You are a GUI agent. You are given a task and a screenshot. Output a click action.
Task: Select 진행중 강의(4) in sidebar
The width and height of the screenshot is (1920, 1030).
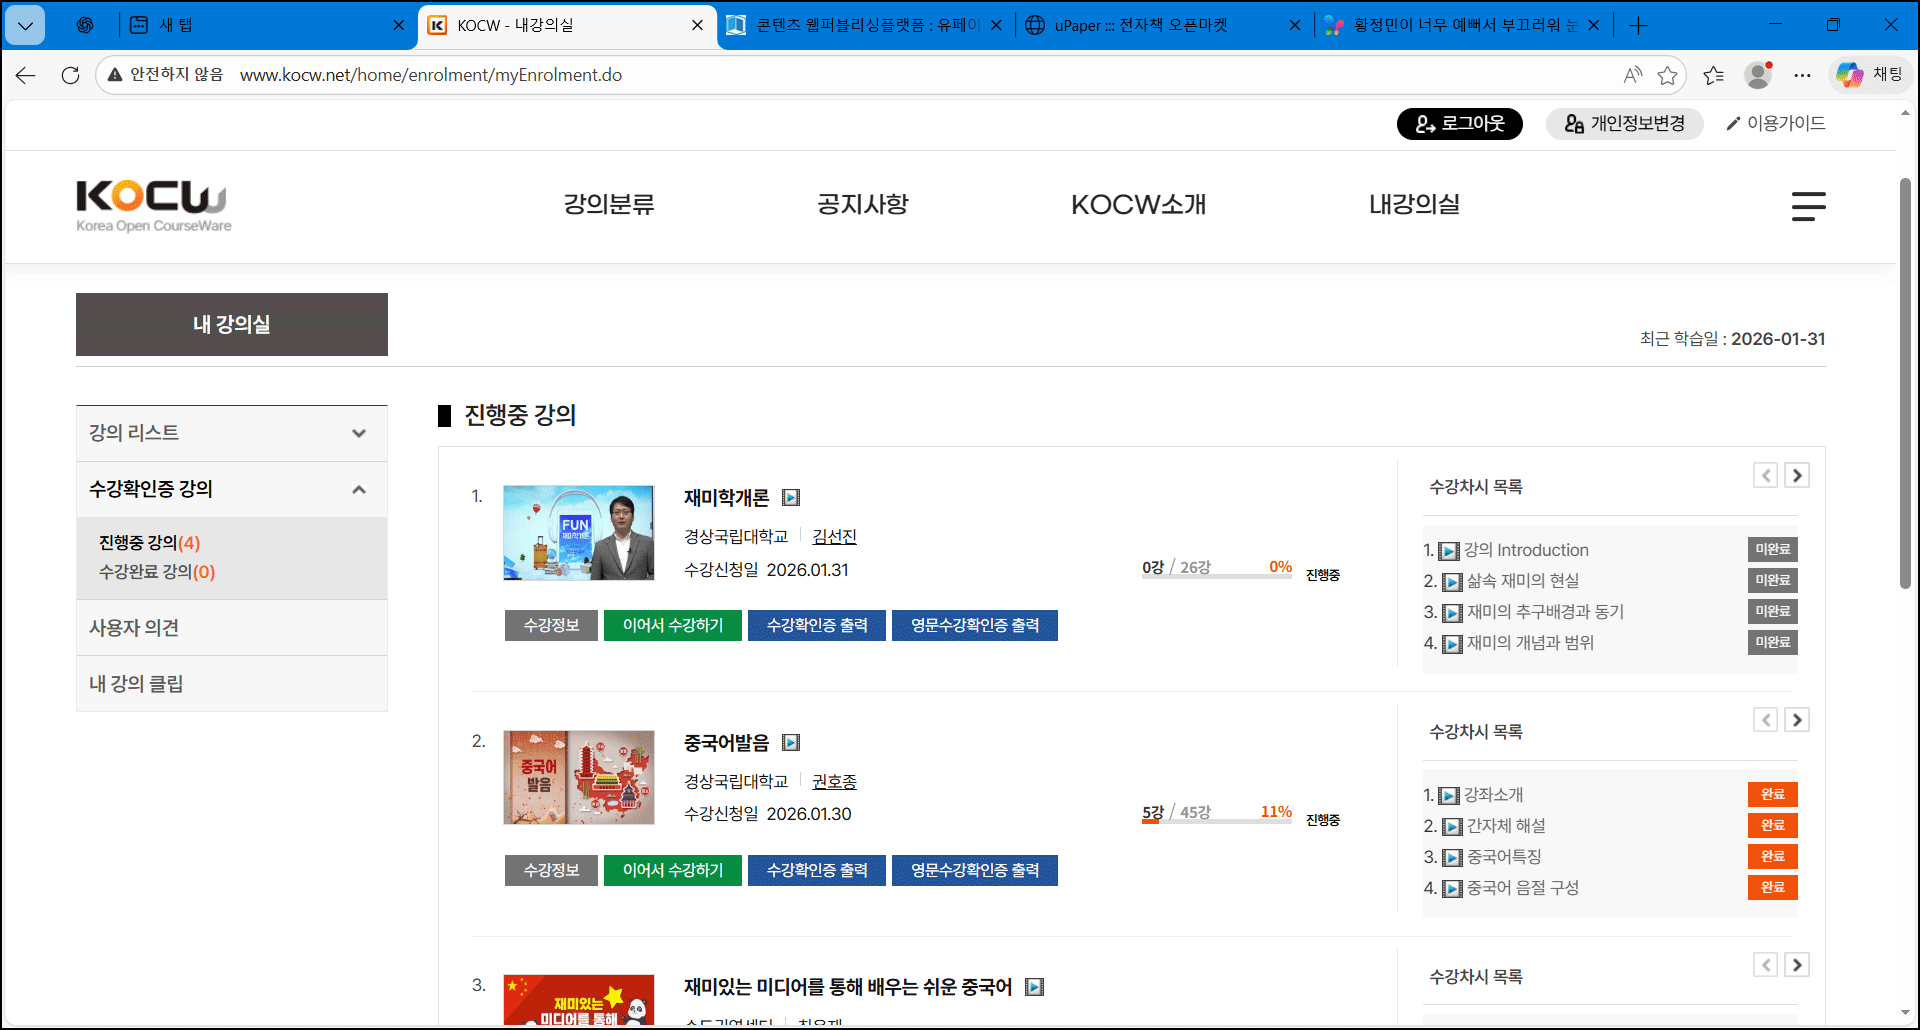(150, 543)
